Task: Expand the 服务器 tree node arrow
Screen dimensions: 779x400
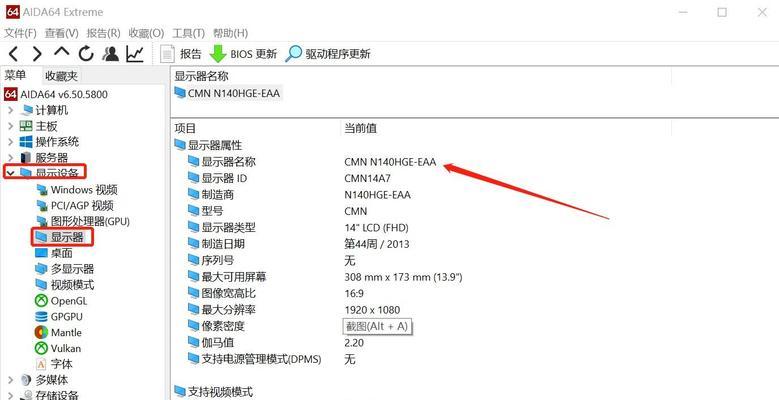Action: click(10, 158)
